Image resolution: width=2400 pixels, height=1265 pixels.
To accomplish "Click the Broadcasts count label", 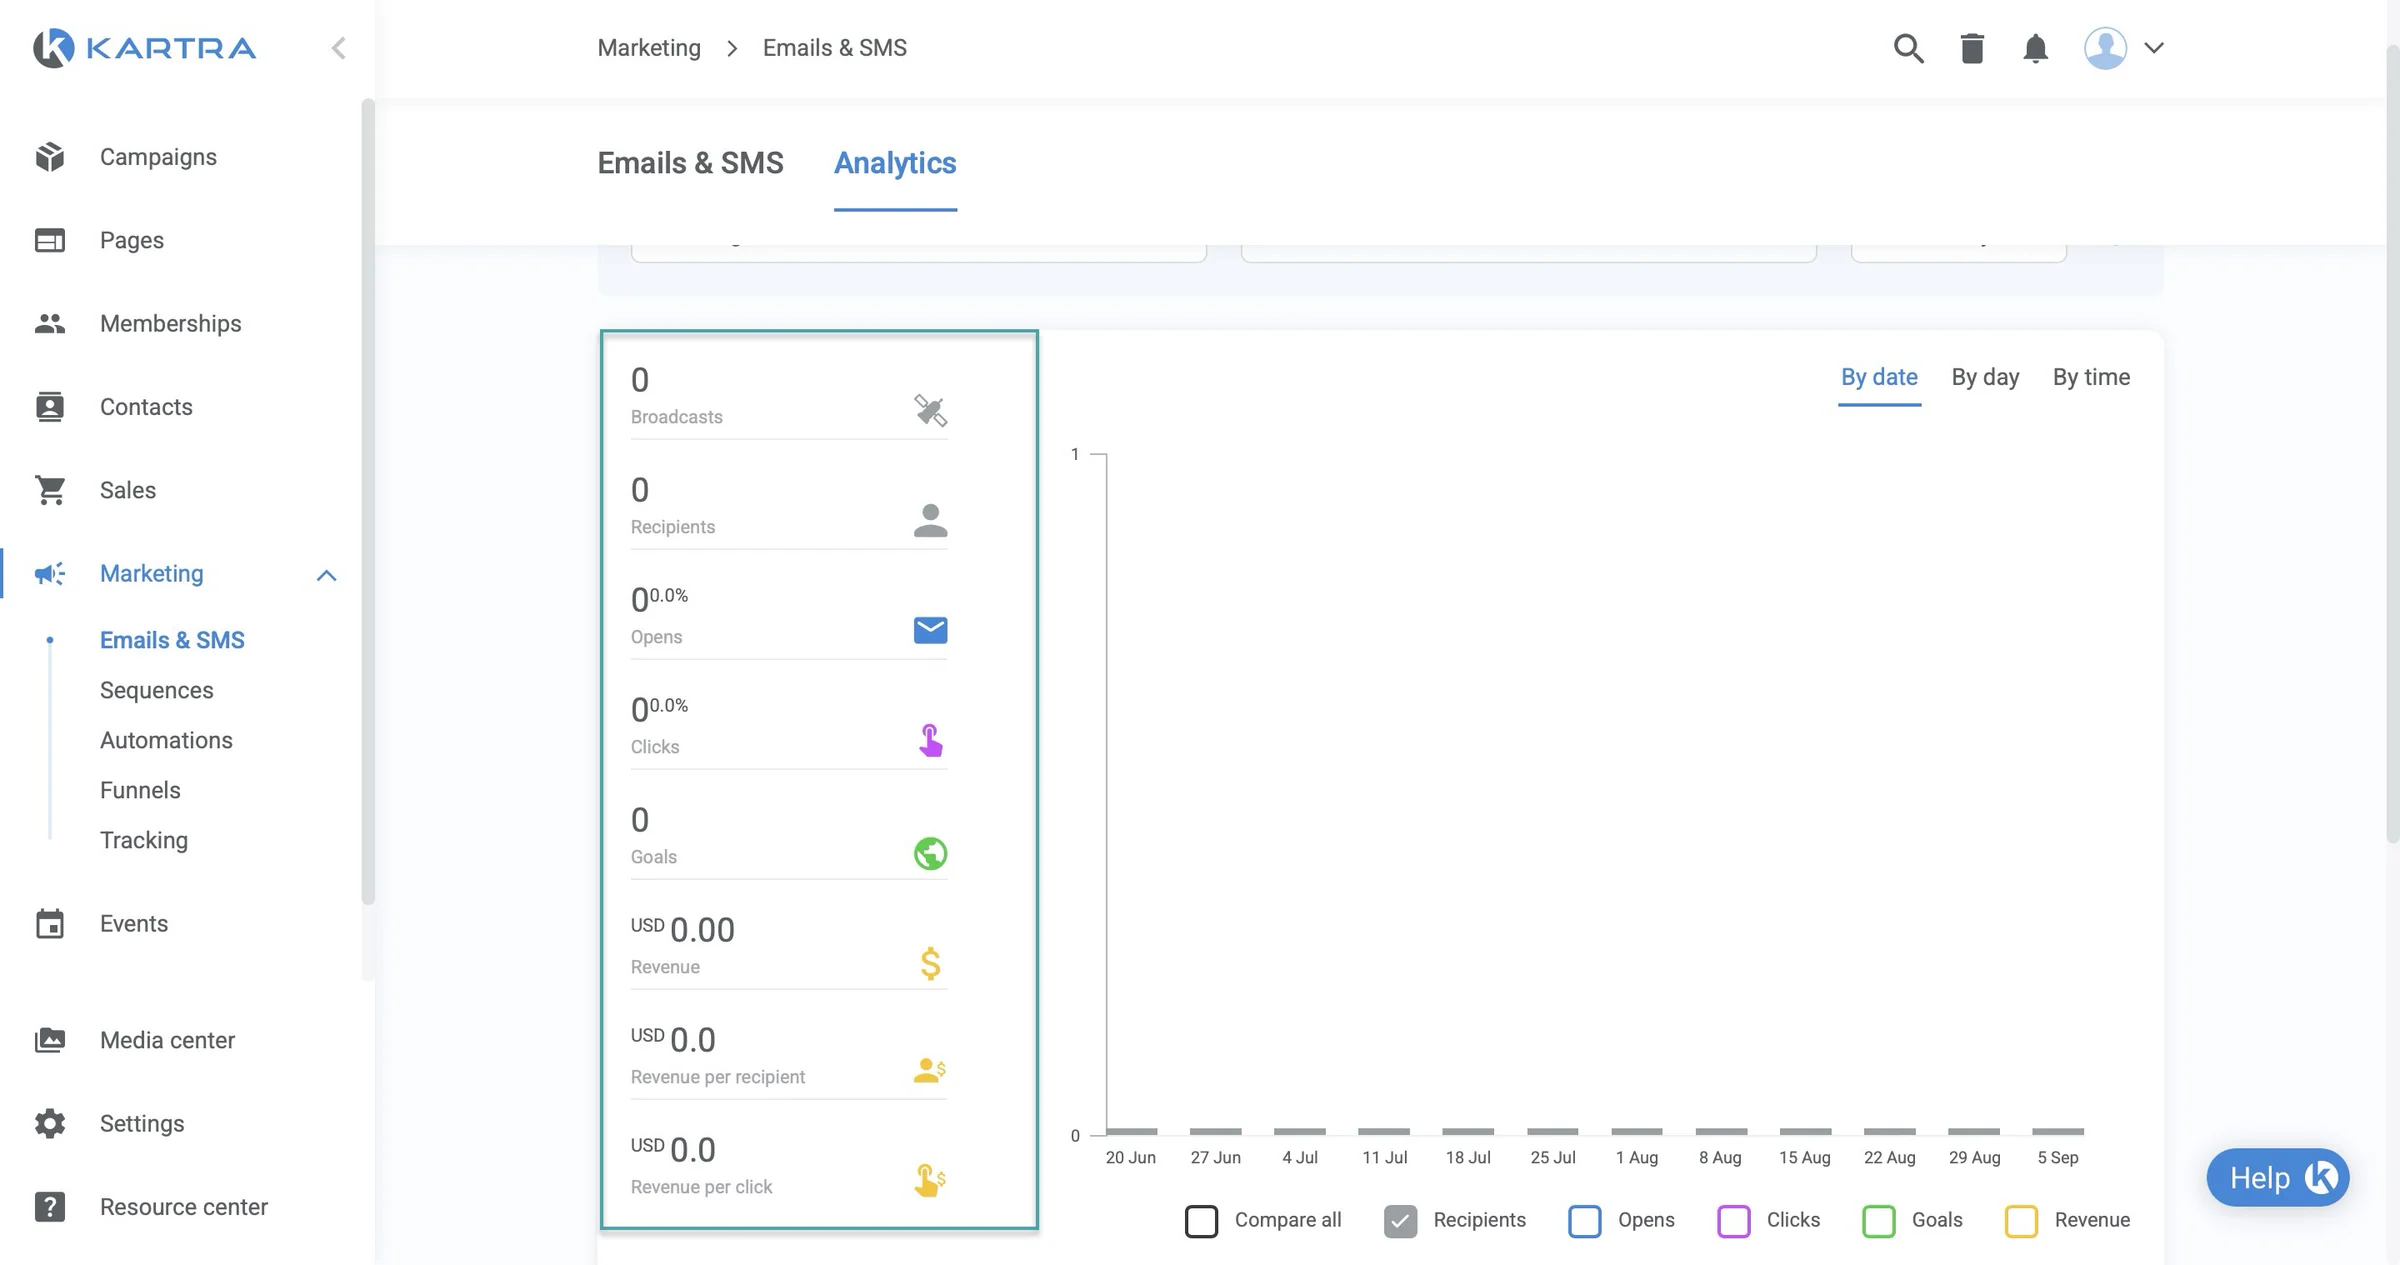I will click(x=676, y=417).
